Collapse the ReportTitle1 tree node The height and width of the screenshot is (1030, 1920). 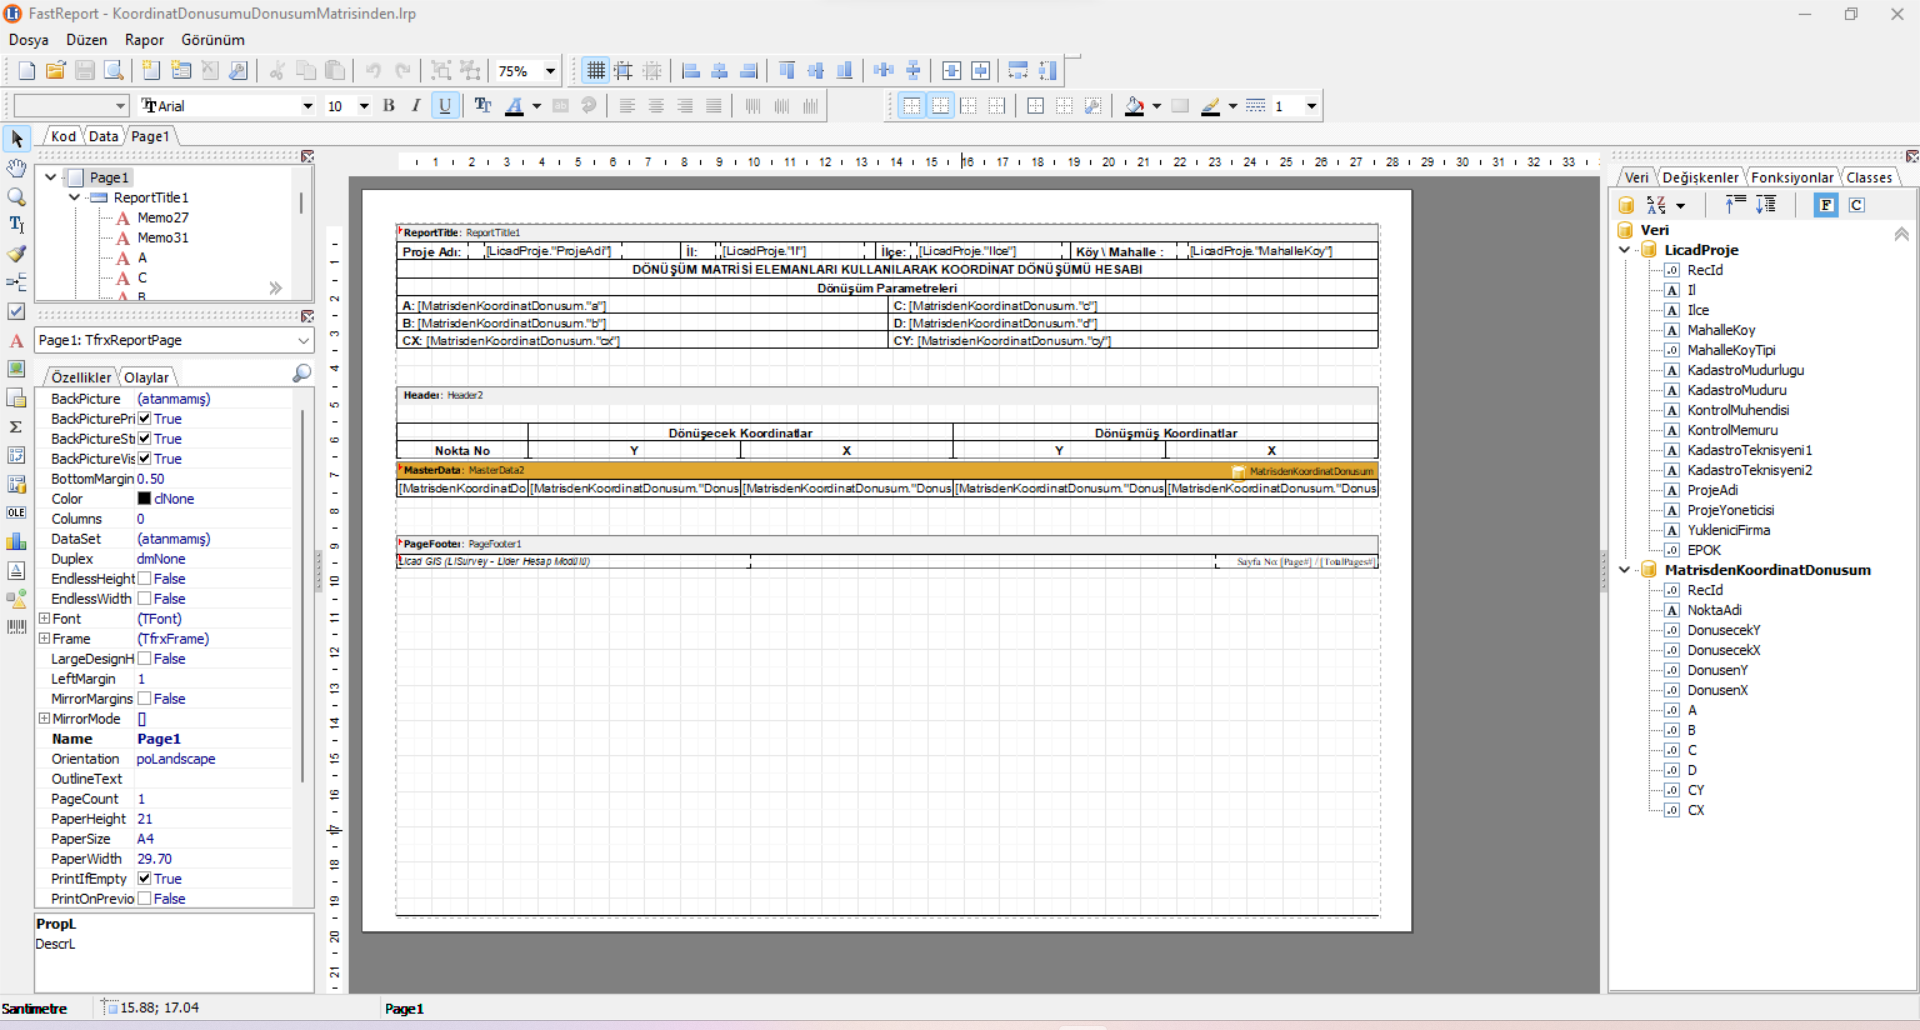74,198
